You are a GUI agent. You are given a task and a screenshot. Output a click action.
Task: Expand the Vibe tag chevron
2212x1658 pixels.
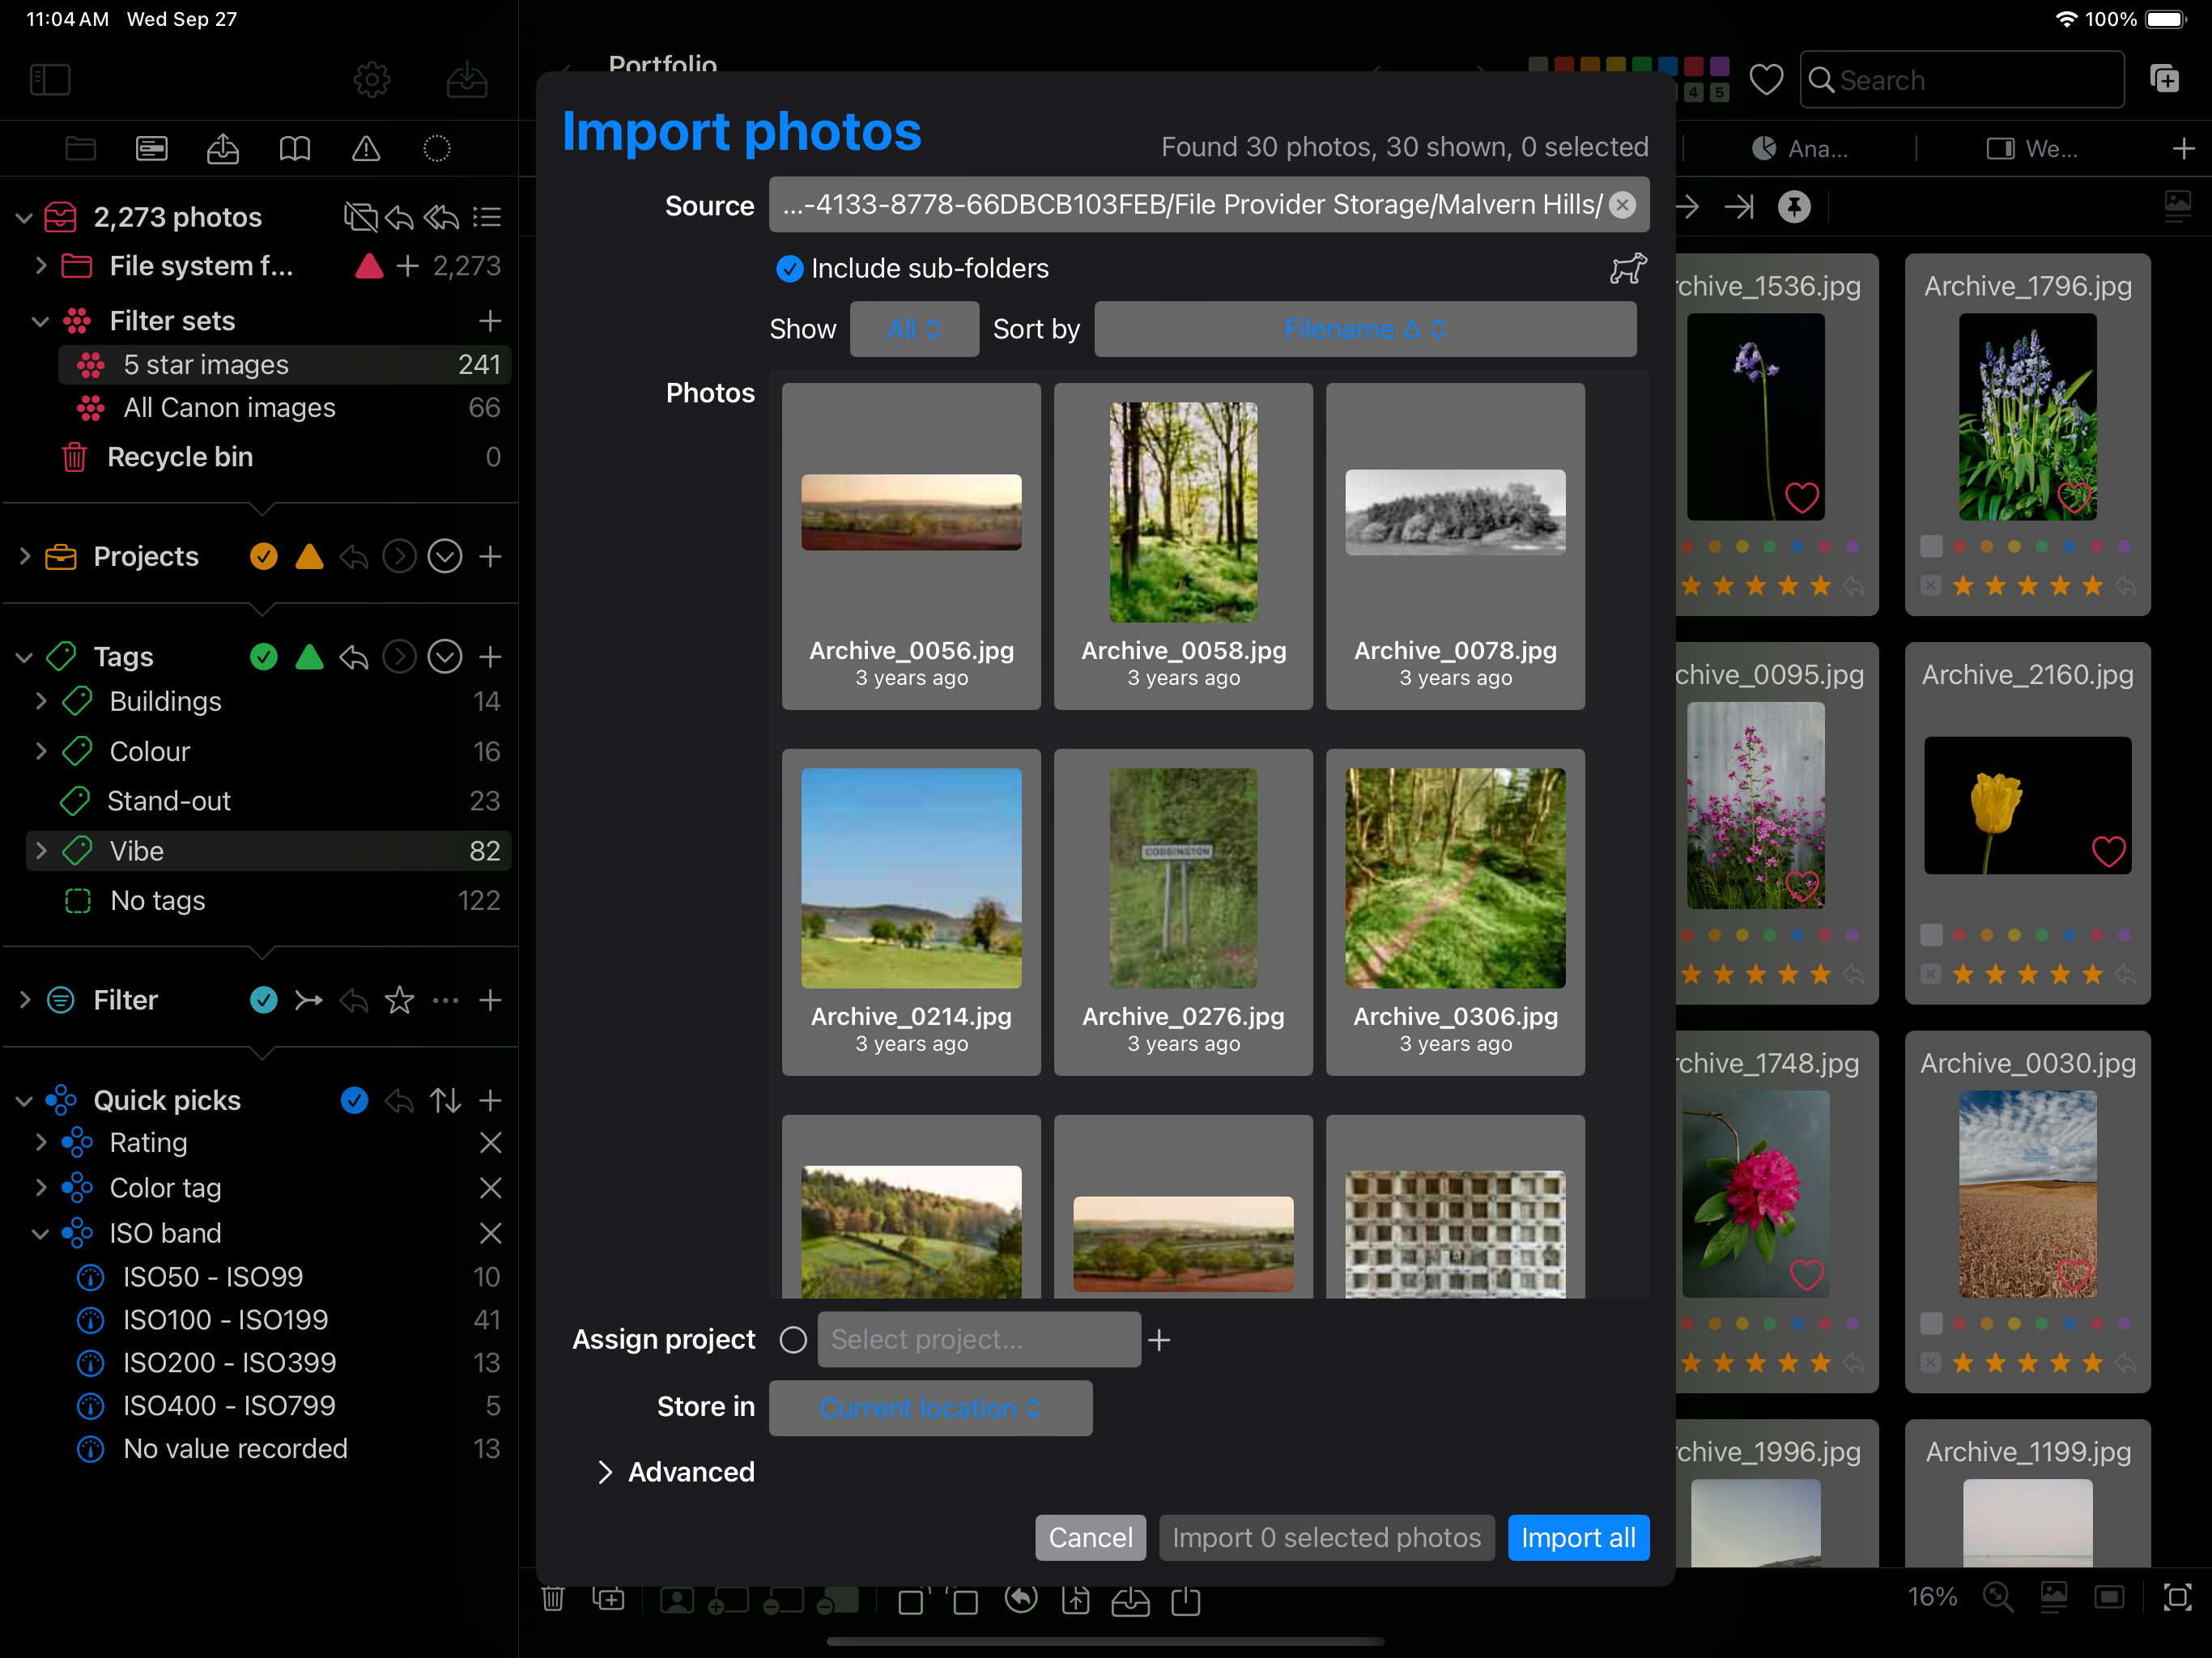tap(40, 851)
